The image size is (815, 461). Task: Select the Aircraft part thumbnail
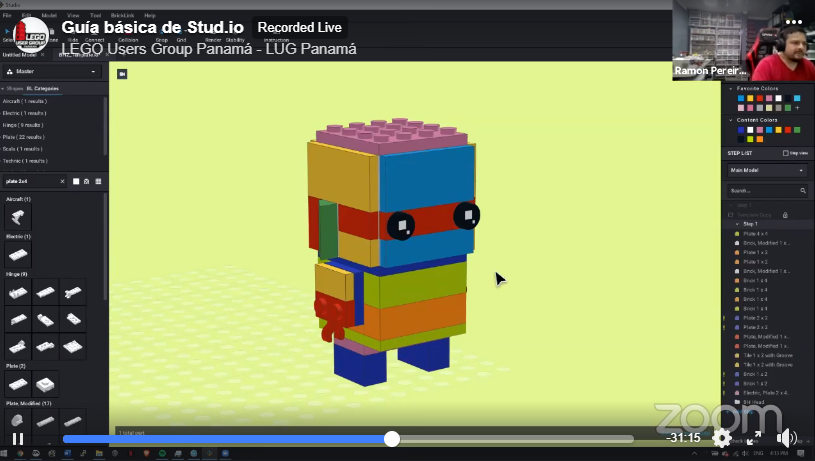(x=18, y=217)
